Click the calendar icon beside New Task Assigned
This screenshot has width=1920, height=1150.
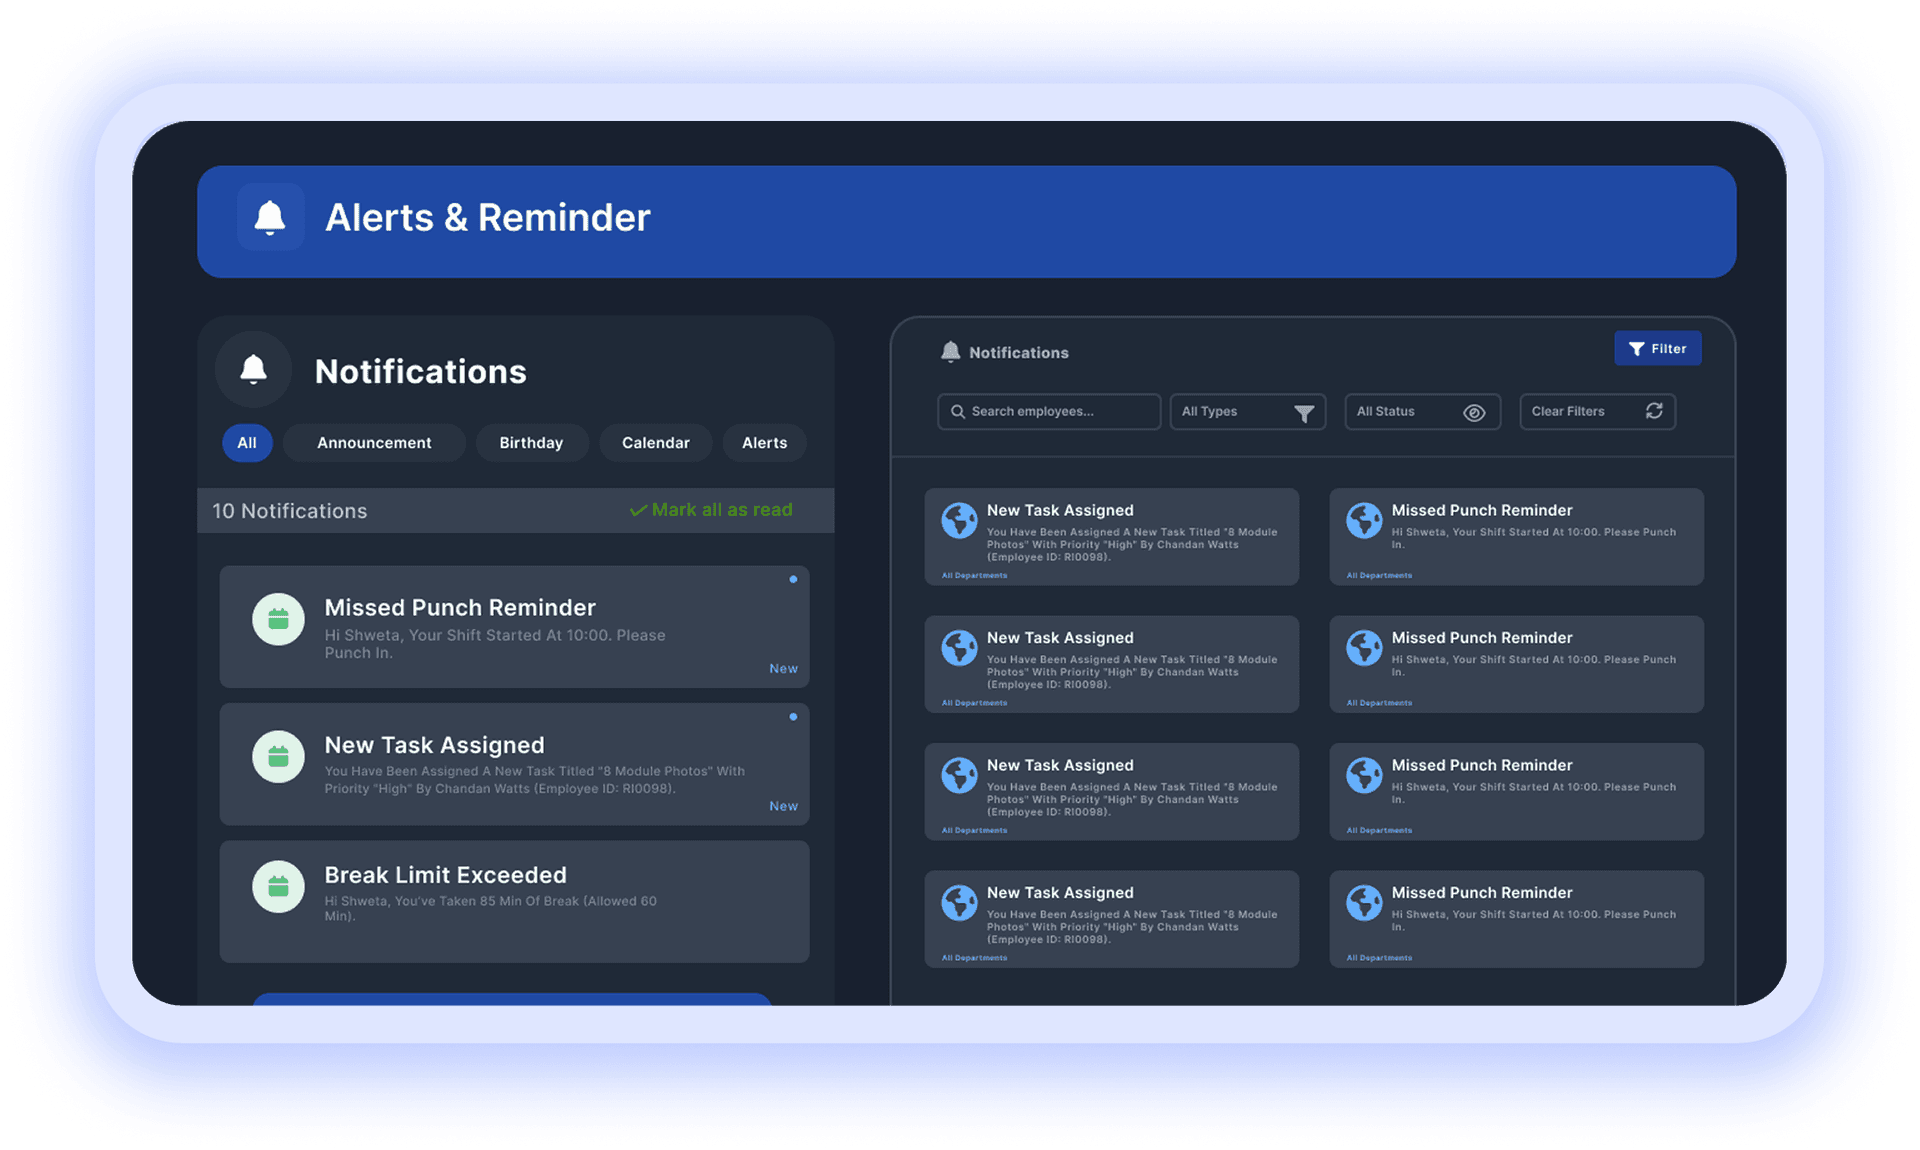(x=278, y=757)
